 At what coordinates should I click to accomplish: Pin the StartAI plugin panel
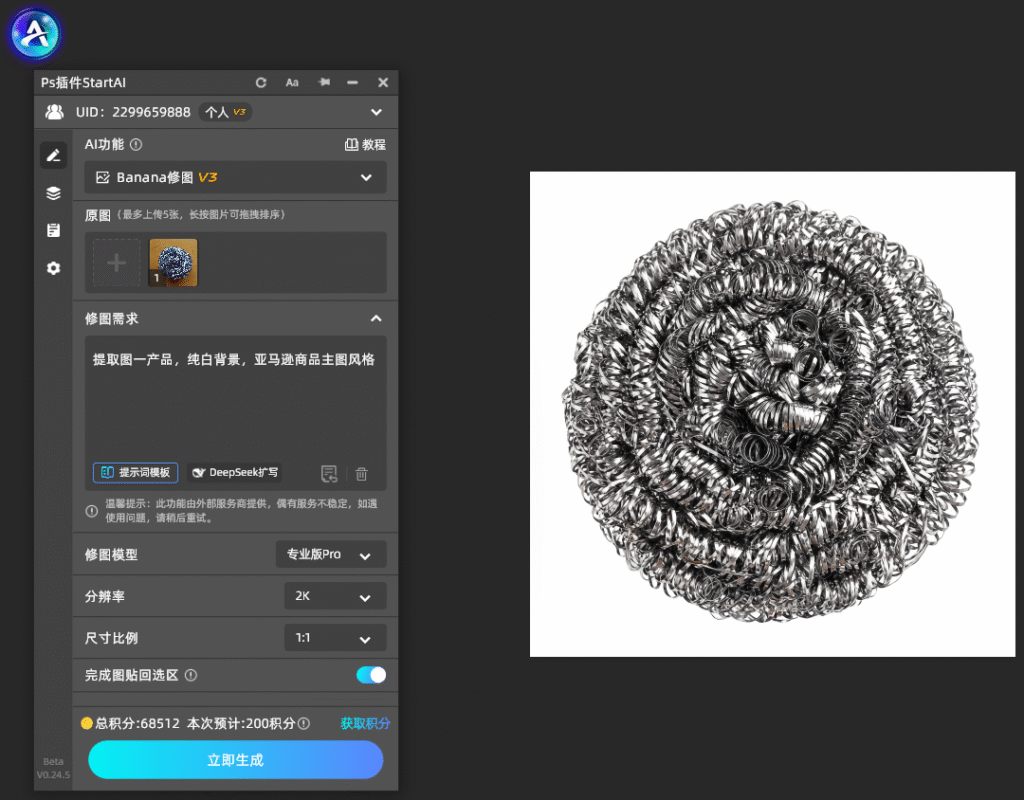[x=324, y=82]
